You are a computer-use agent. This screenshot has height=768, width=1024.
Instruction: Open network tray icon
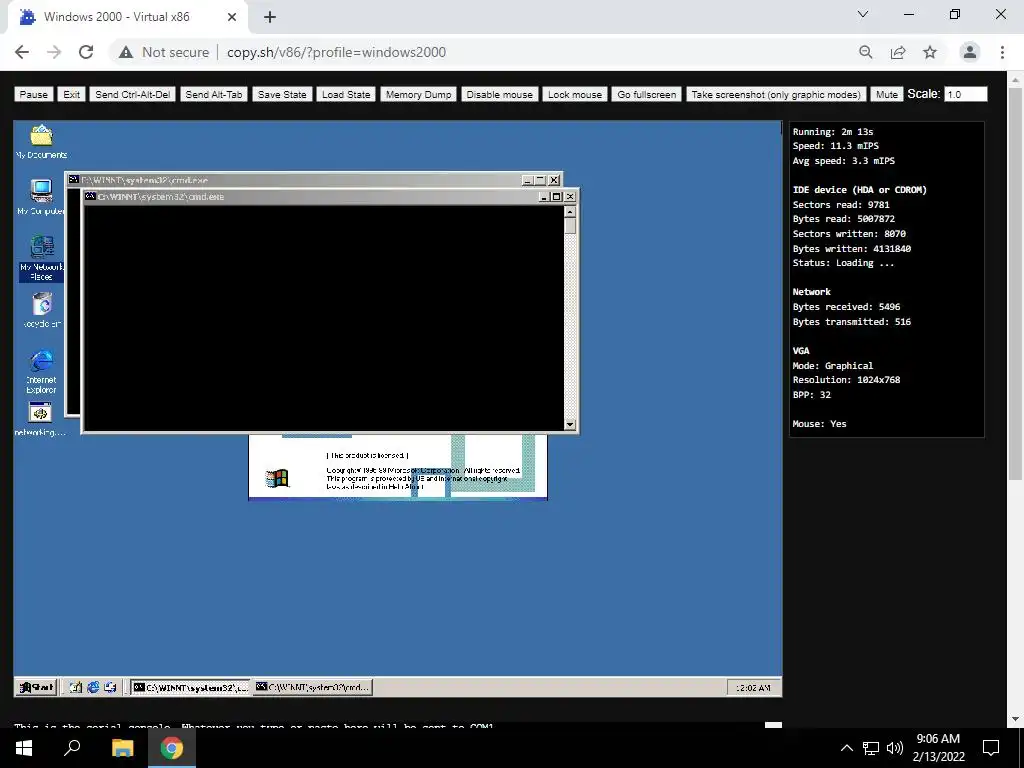point(871,748)
